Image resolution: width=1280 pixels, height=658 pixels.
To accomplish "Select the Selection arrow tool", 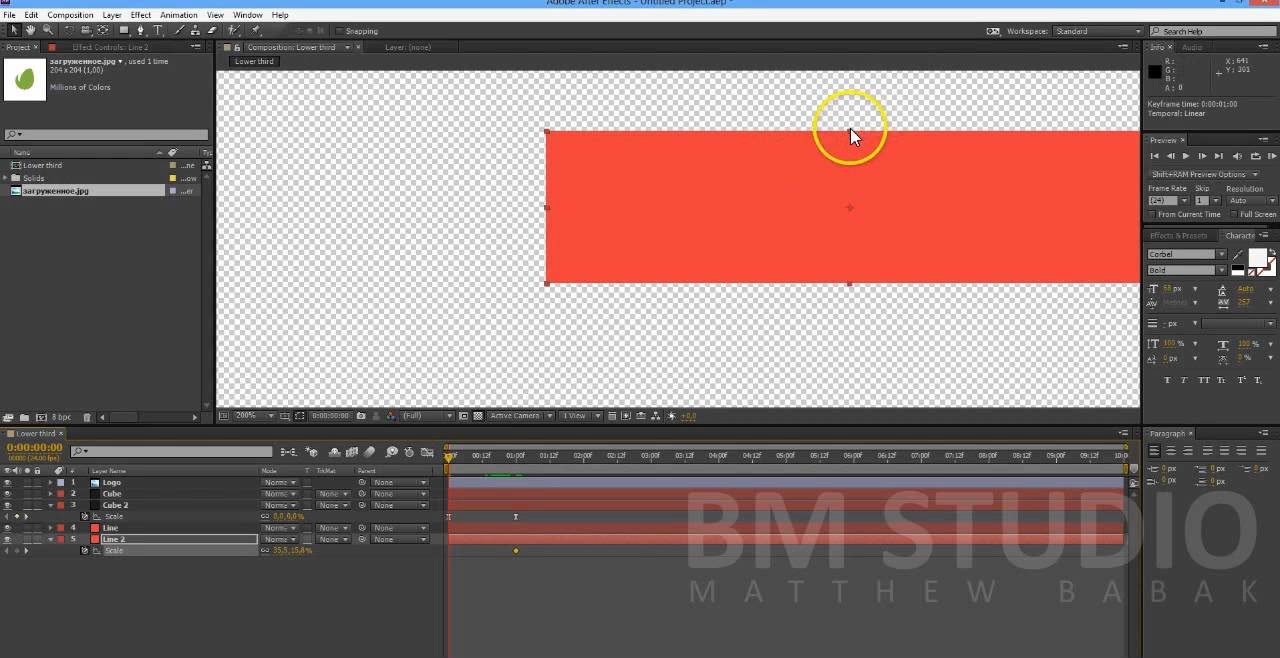I will 15,30.
